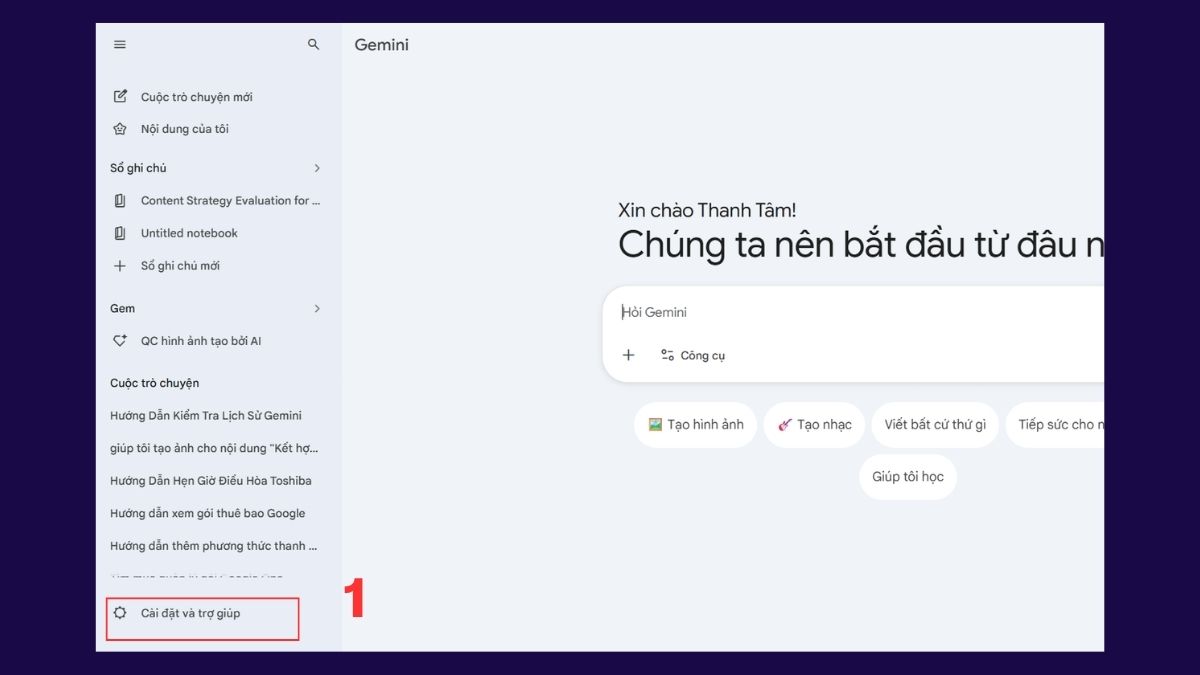Click the icon beside Nội dung của tôi
This screenshot has width=1200, height=675.
point(120,129)
